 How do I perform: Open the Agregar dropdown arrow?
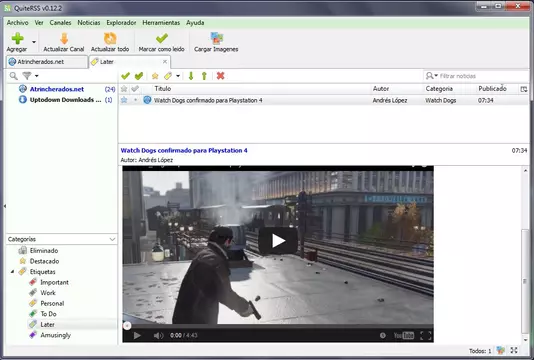click(34, 42)
